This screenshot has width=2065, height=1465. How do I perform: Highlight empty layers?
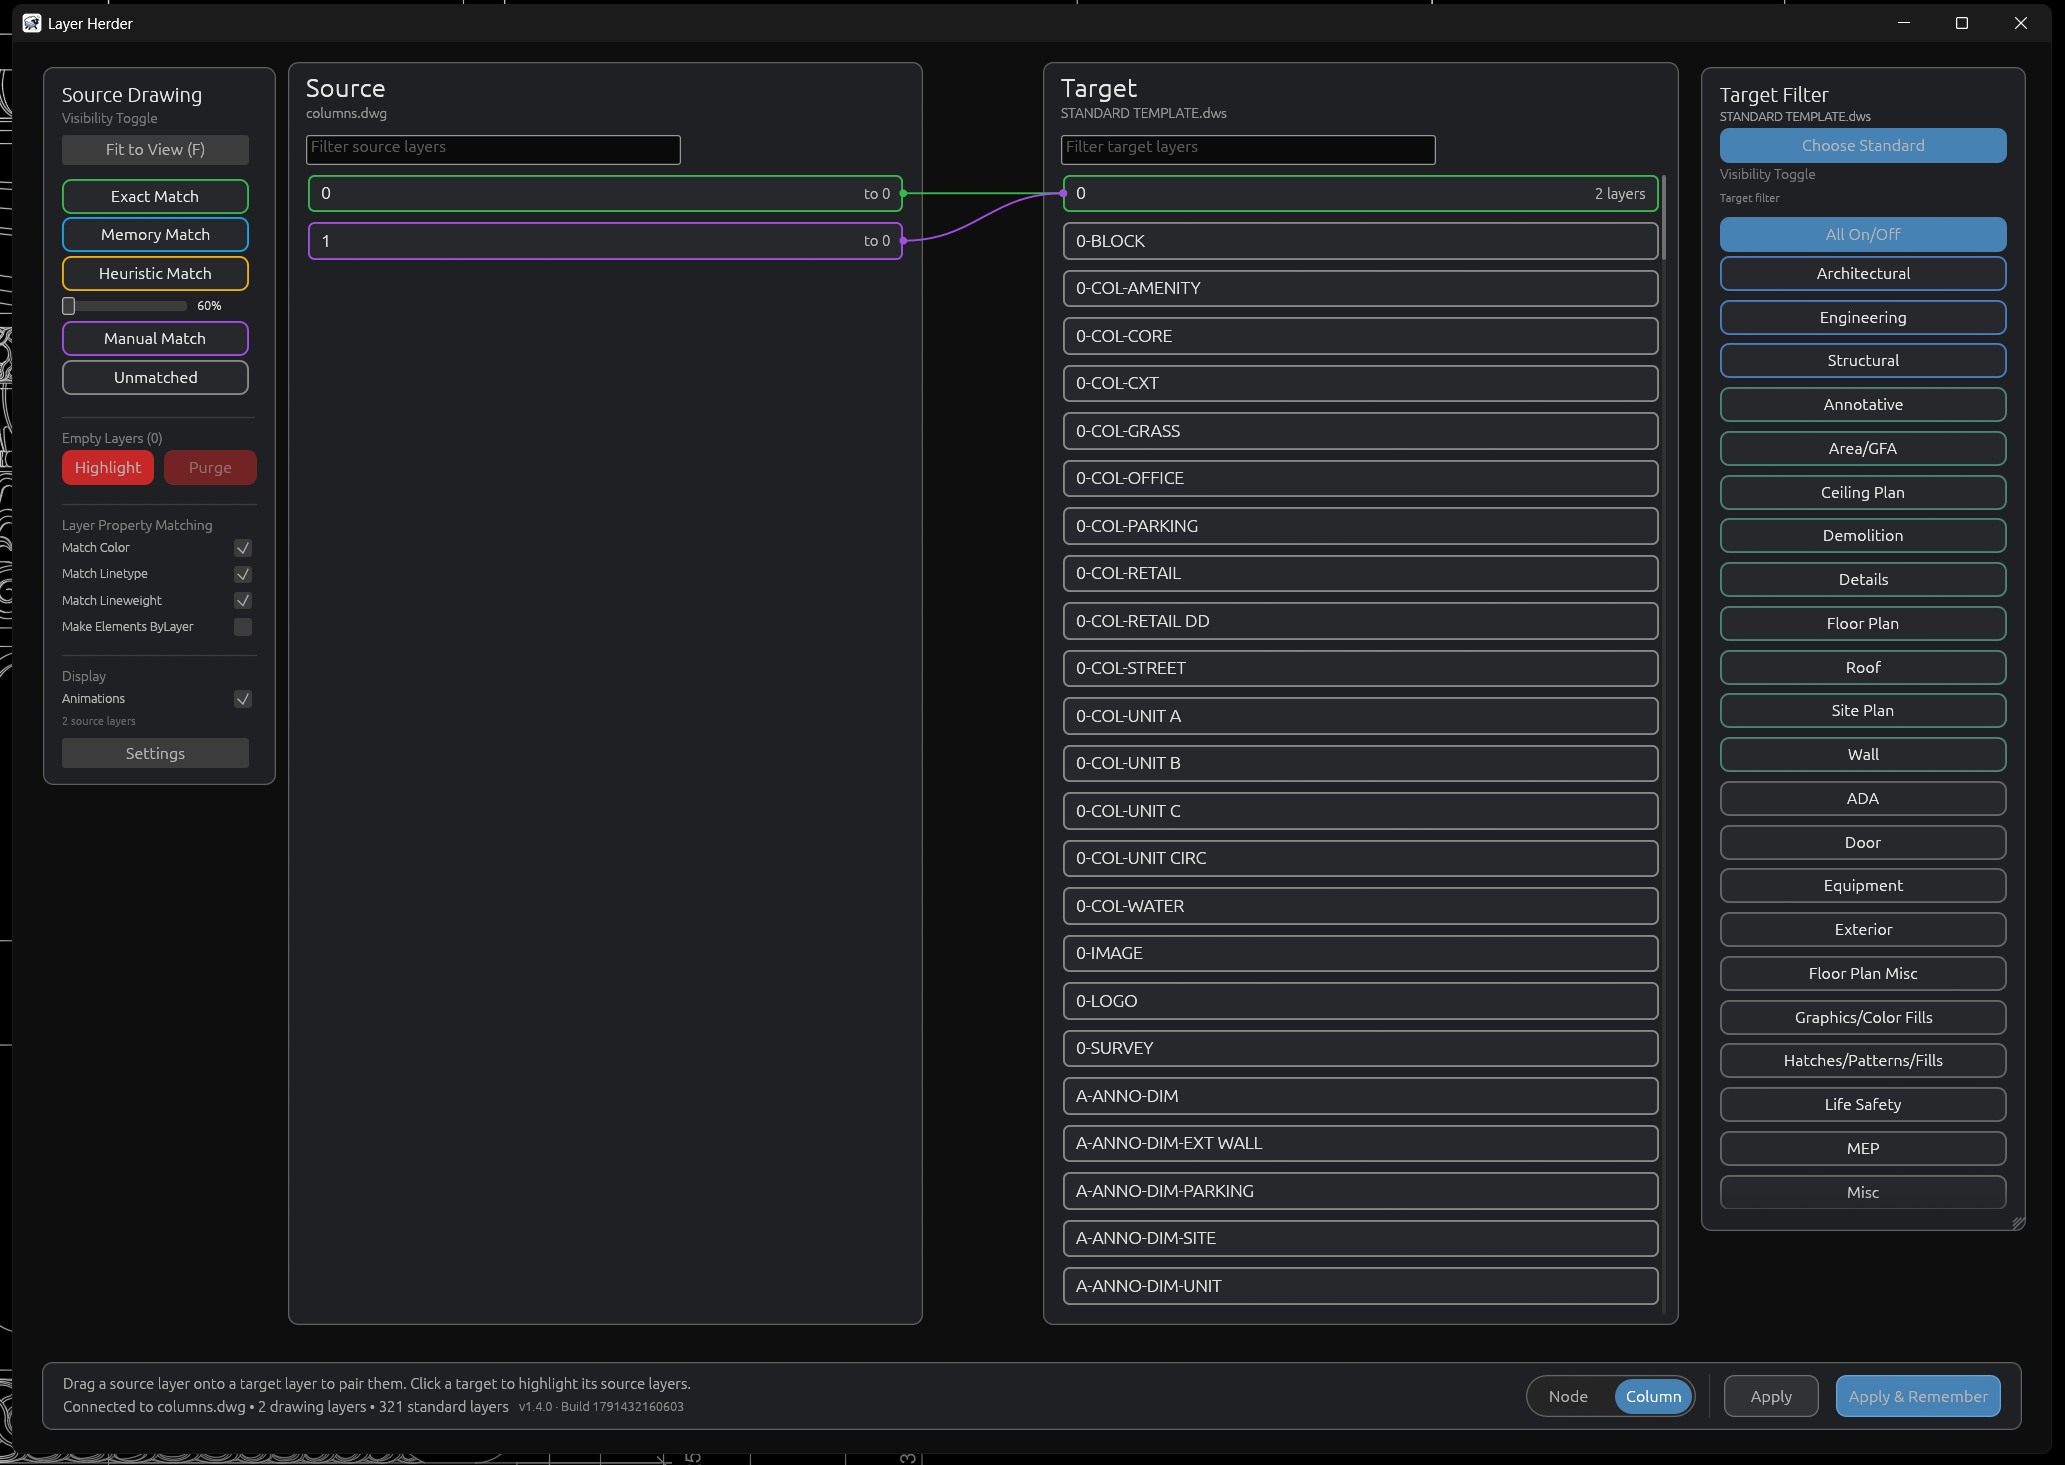108,467
